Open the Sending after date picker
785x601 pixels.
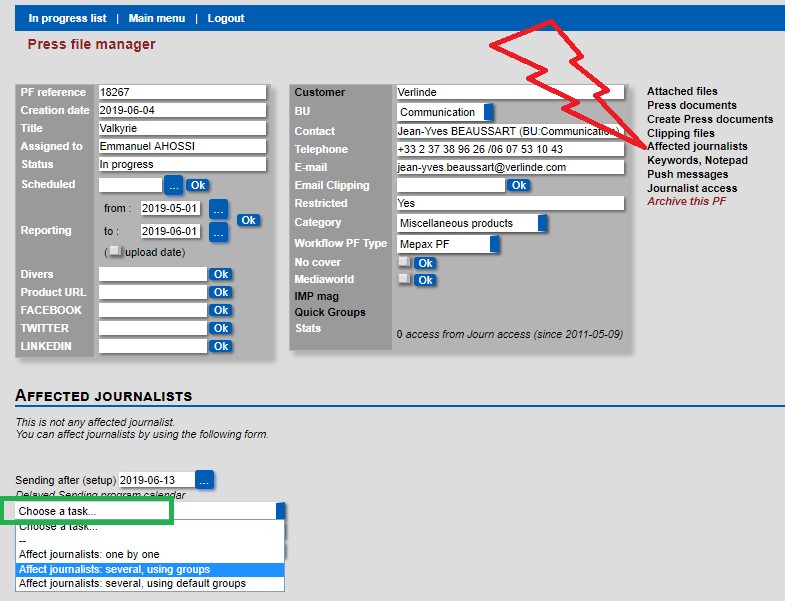tap(204, 480)
